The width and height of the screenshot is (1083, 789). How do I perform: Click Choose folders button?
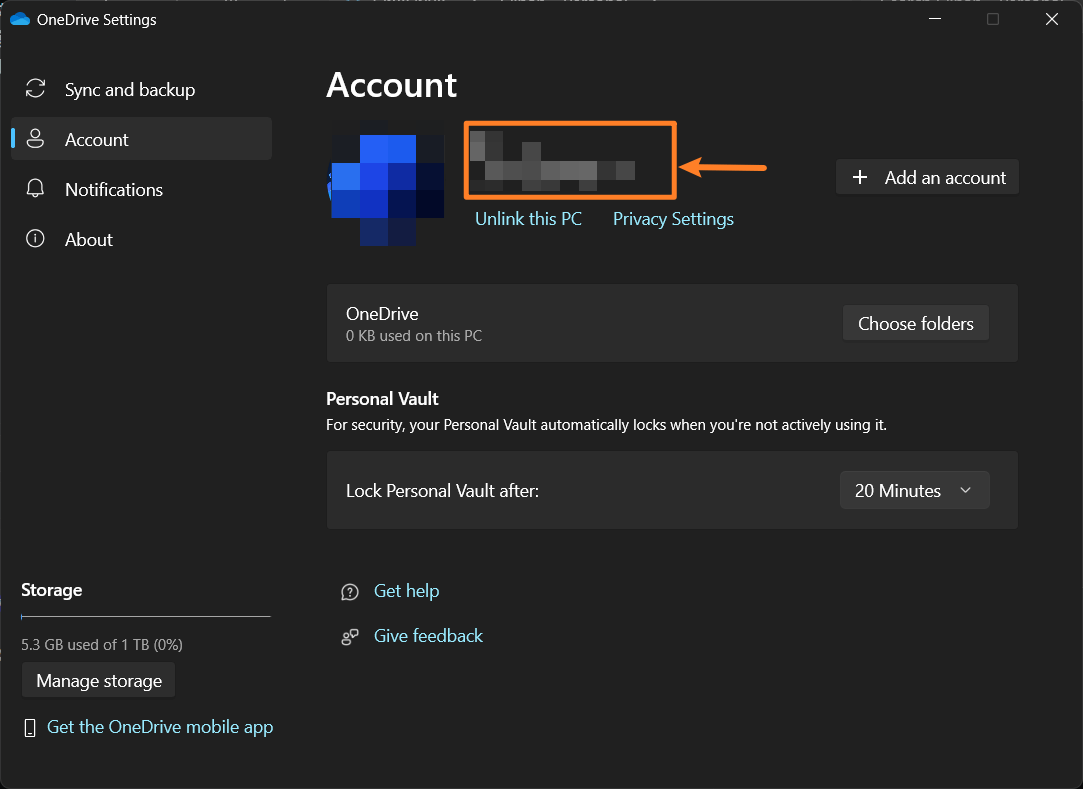click(916, 323)
